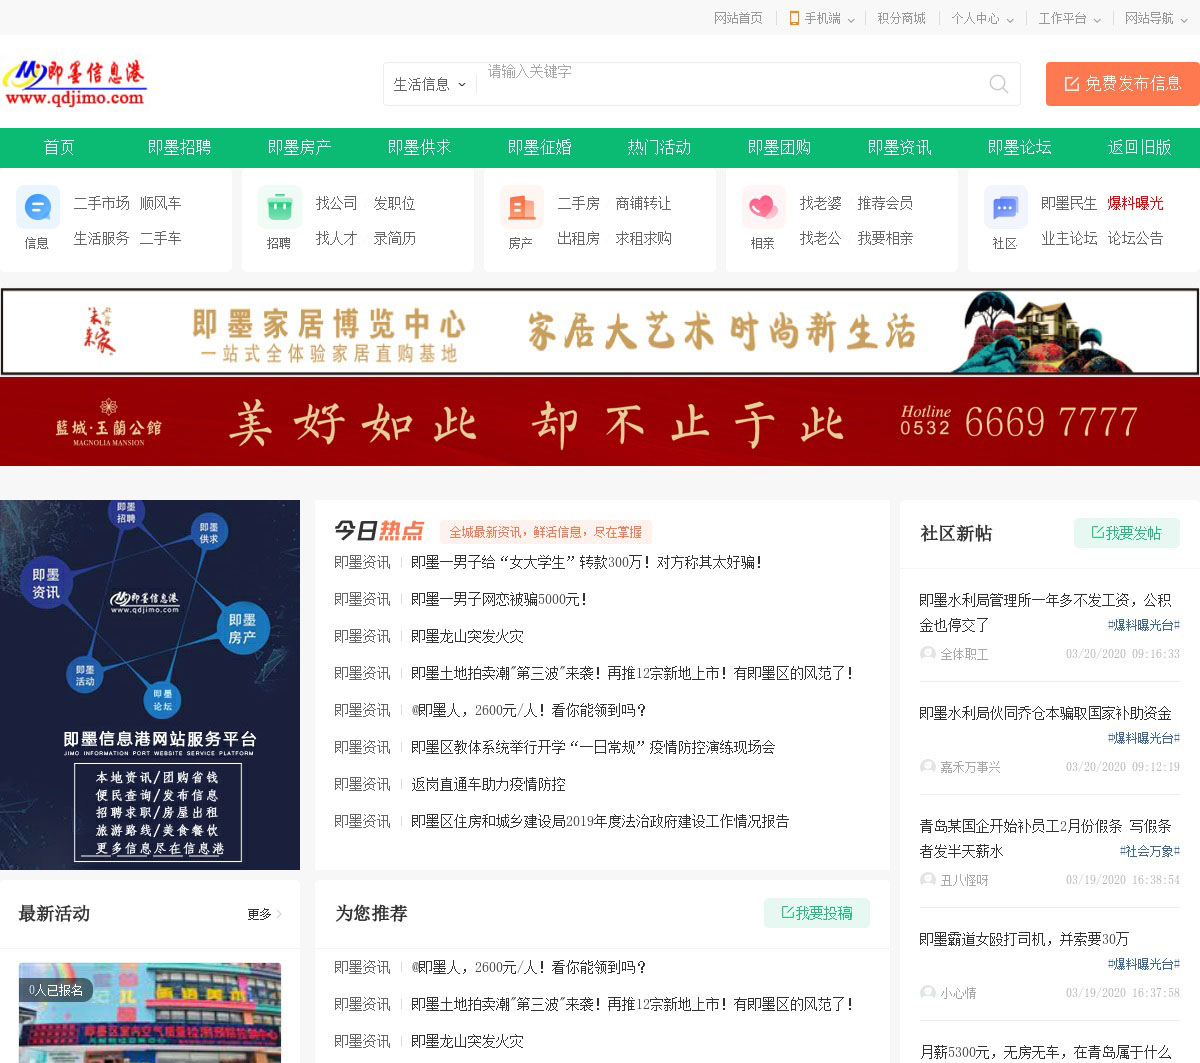Click avatar icon beside 嘉禾万事兴
Viewport: 1200px width, 1063px height.
click(x=928, y=766)
